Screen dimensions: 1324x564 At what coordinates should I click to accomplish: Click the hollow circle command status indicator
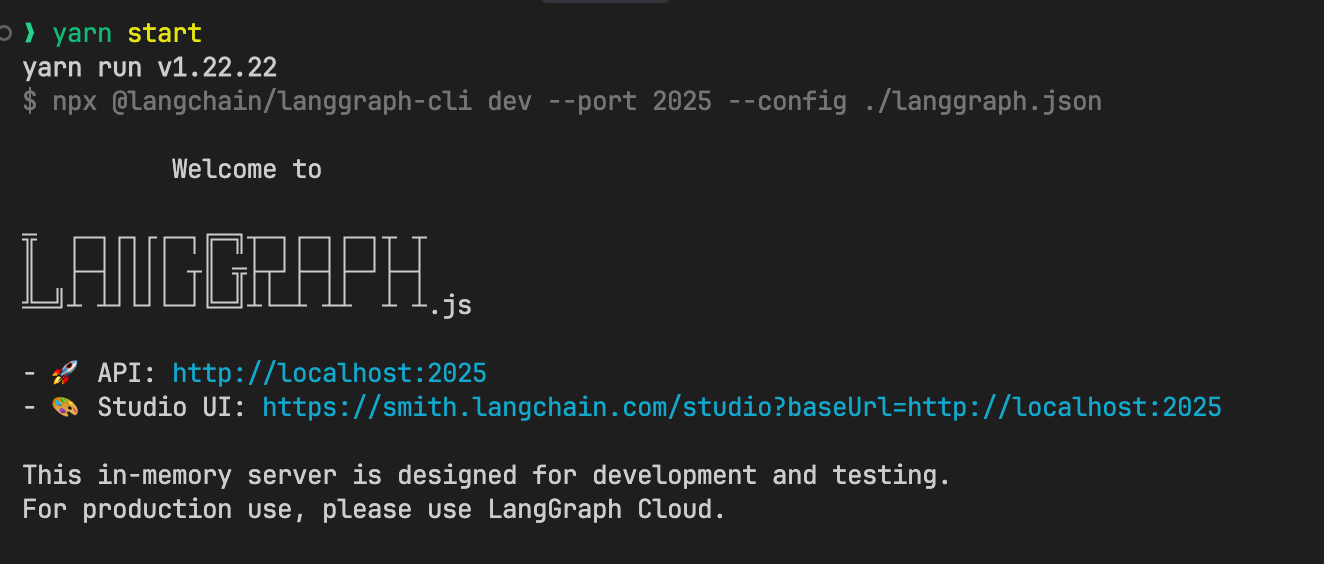(6, 33)
